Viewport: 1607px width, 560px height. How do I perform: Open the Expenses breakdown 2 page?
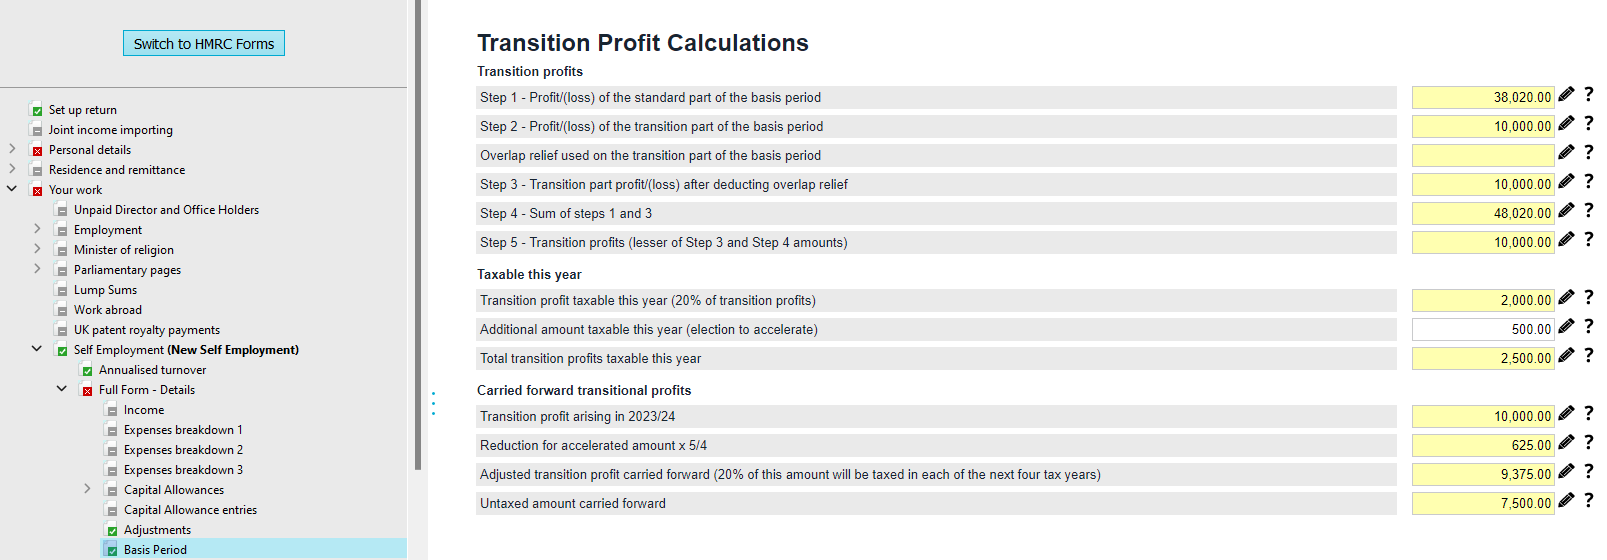[x=183, y=450]
